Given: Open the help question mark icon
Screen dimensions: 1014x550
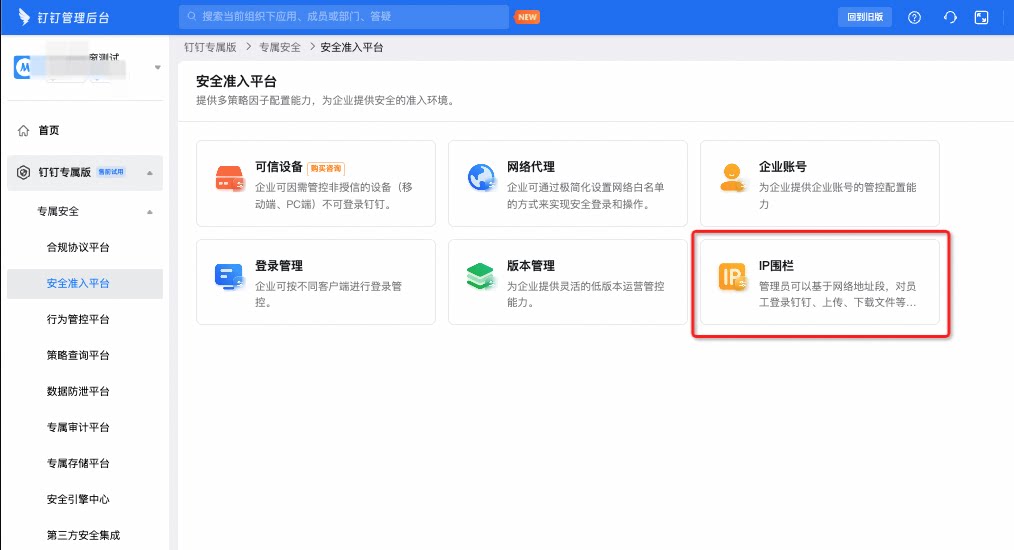Looking at the screenshot, I should [914, 17].
